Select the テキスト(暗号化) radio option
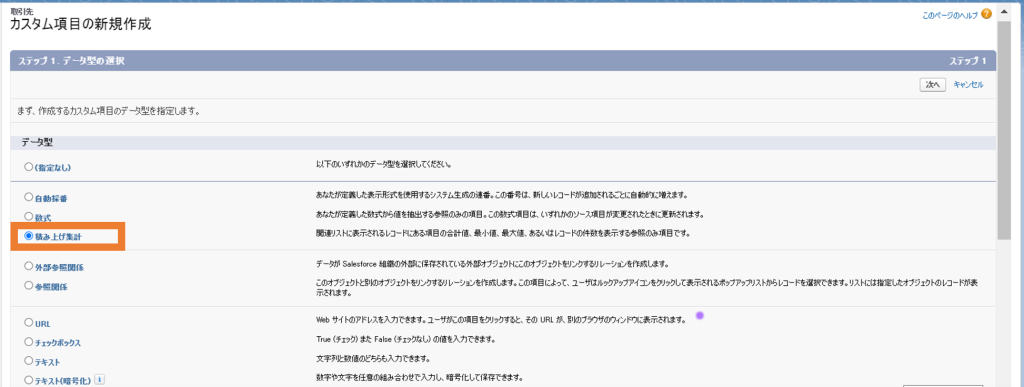Image resolution: width=1024 pixels, height=387 pixels. 28,379
